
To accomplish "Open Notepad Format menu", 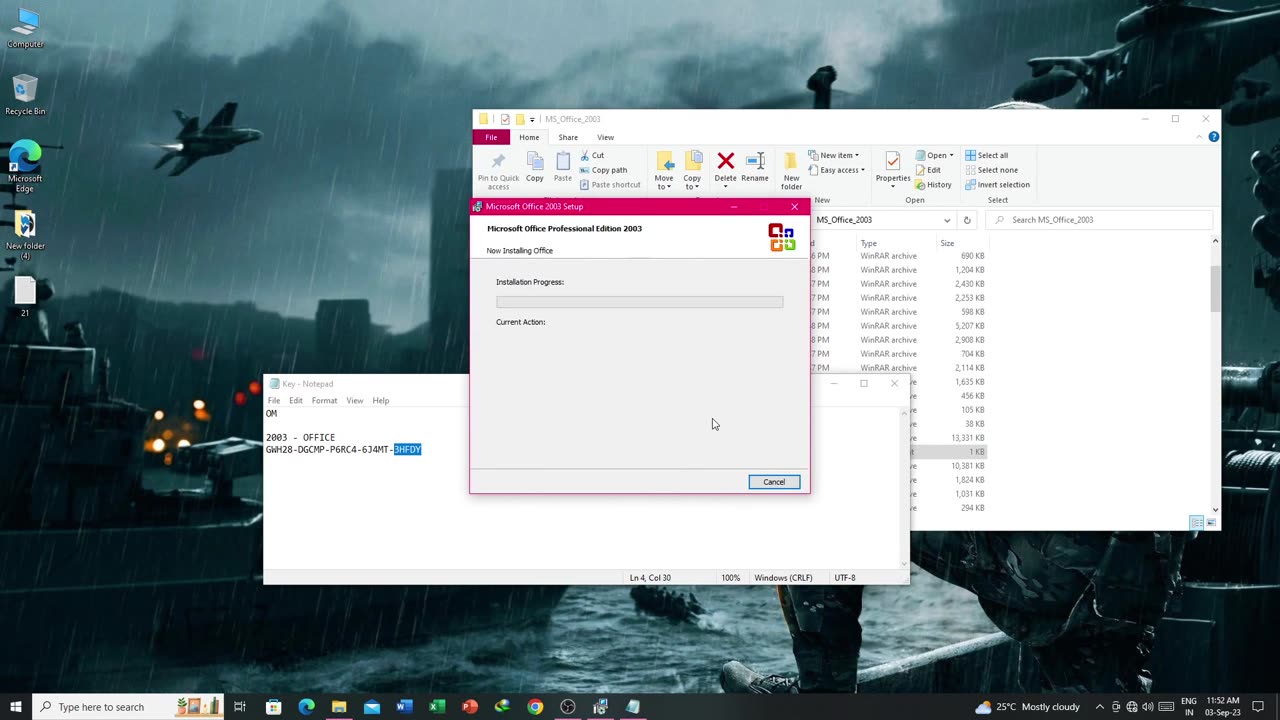I will [x=324, y=401].
